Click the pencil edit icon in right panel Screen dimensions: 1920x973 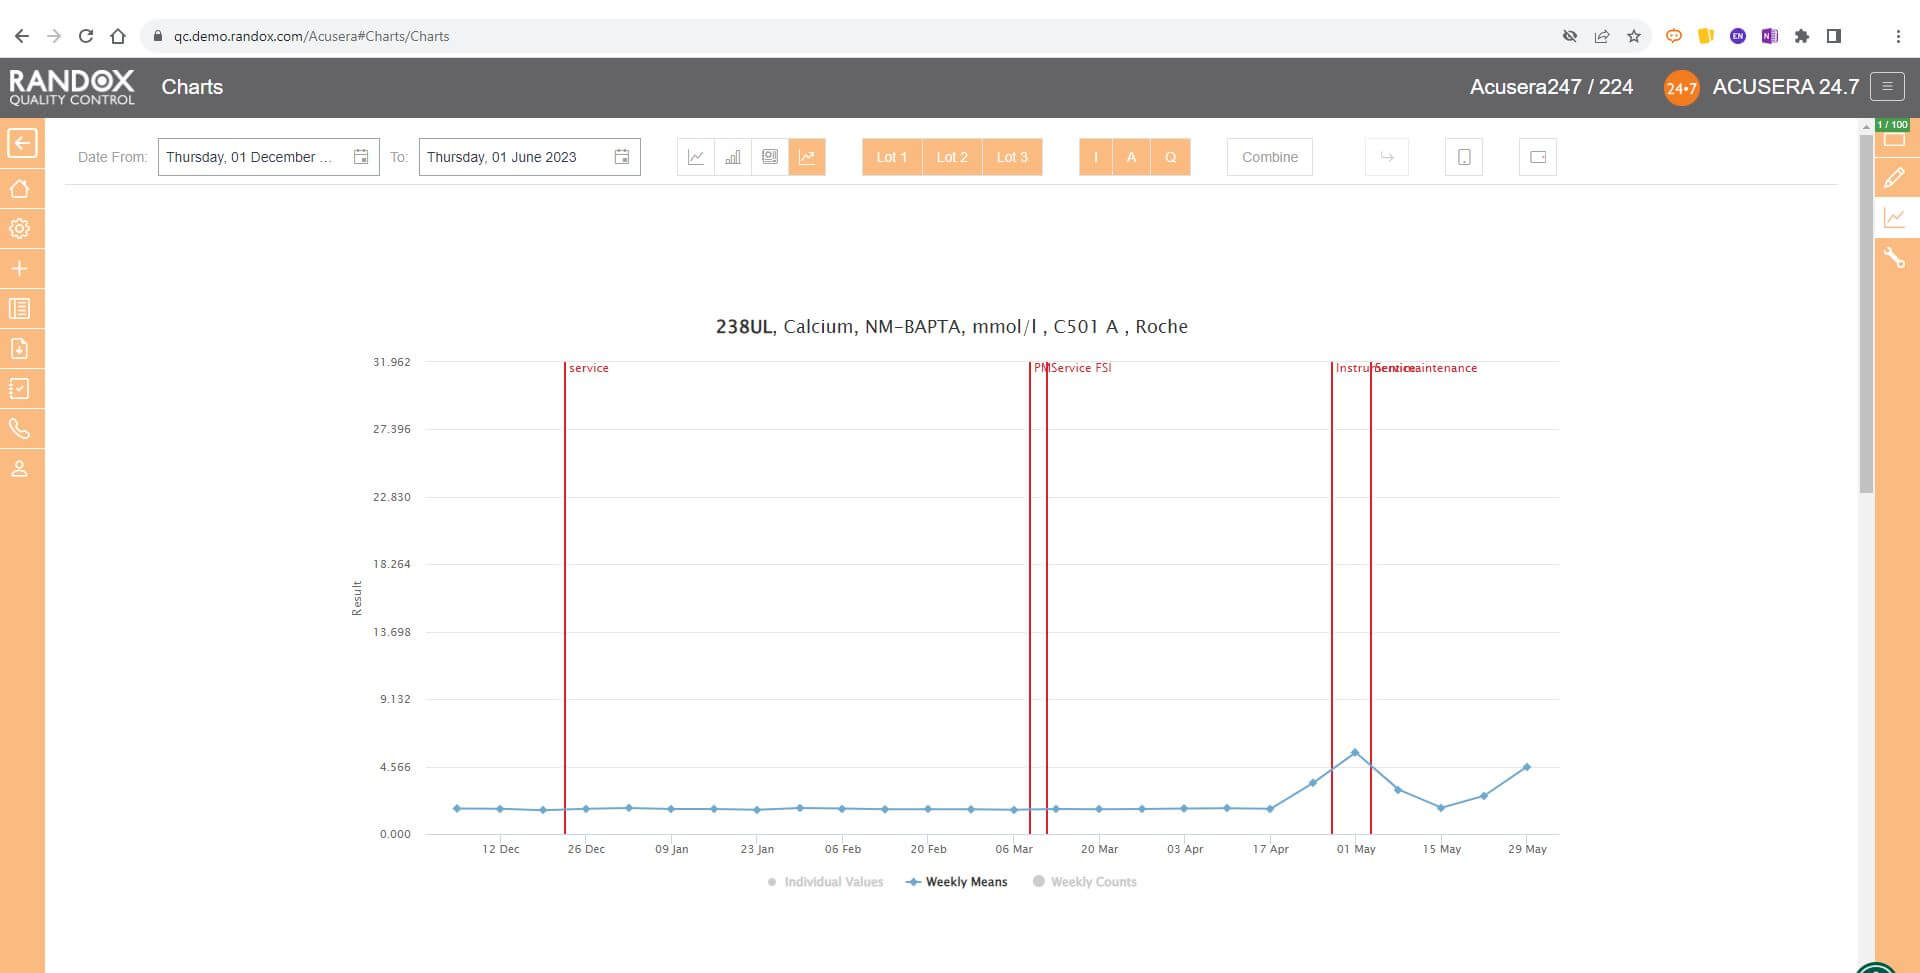point(1895,178)
